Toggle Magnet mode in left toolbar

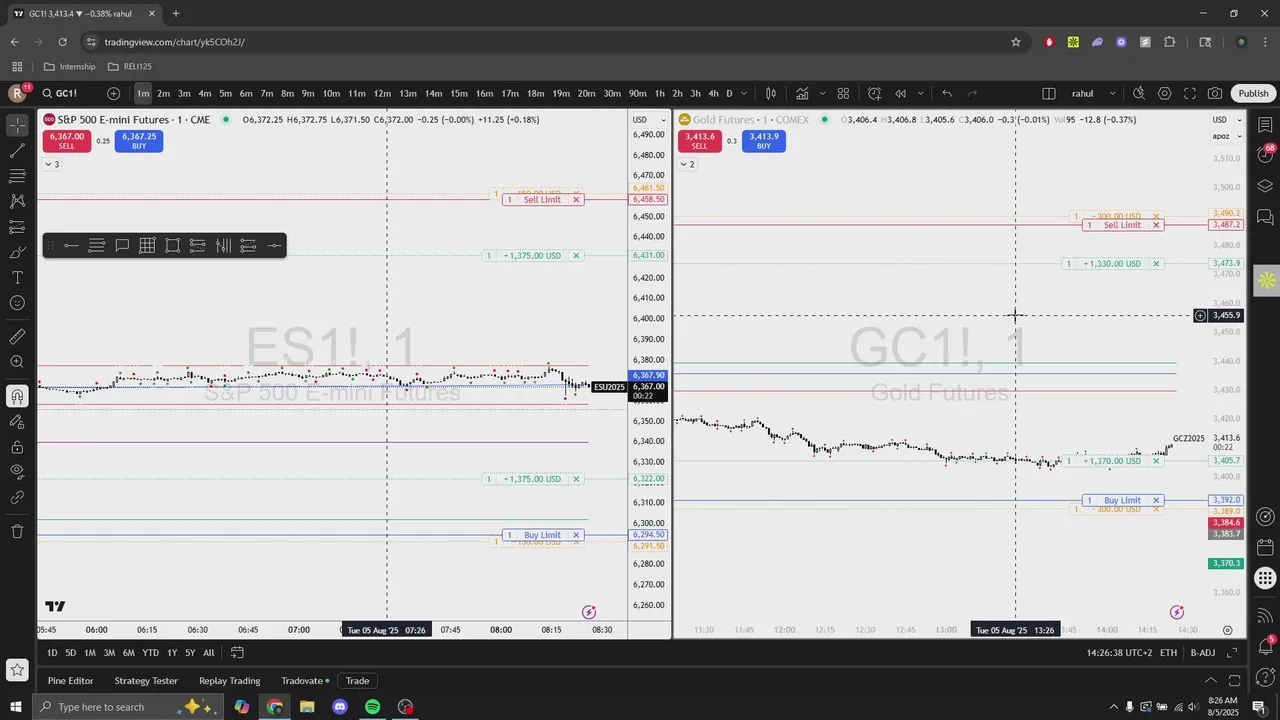[x=17, y=396]
